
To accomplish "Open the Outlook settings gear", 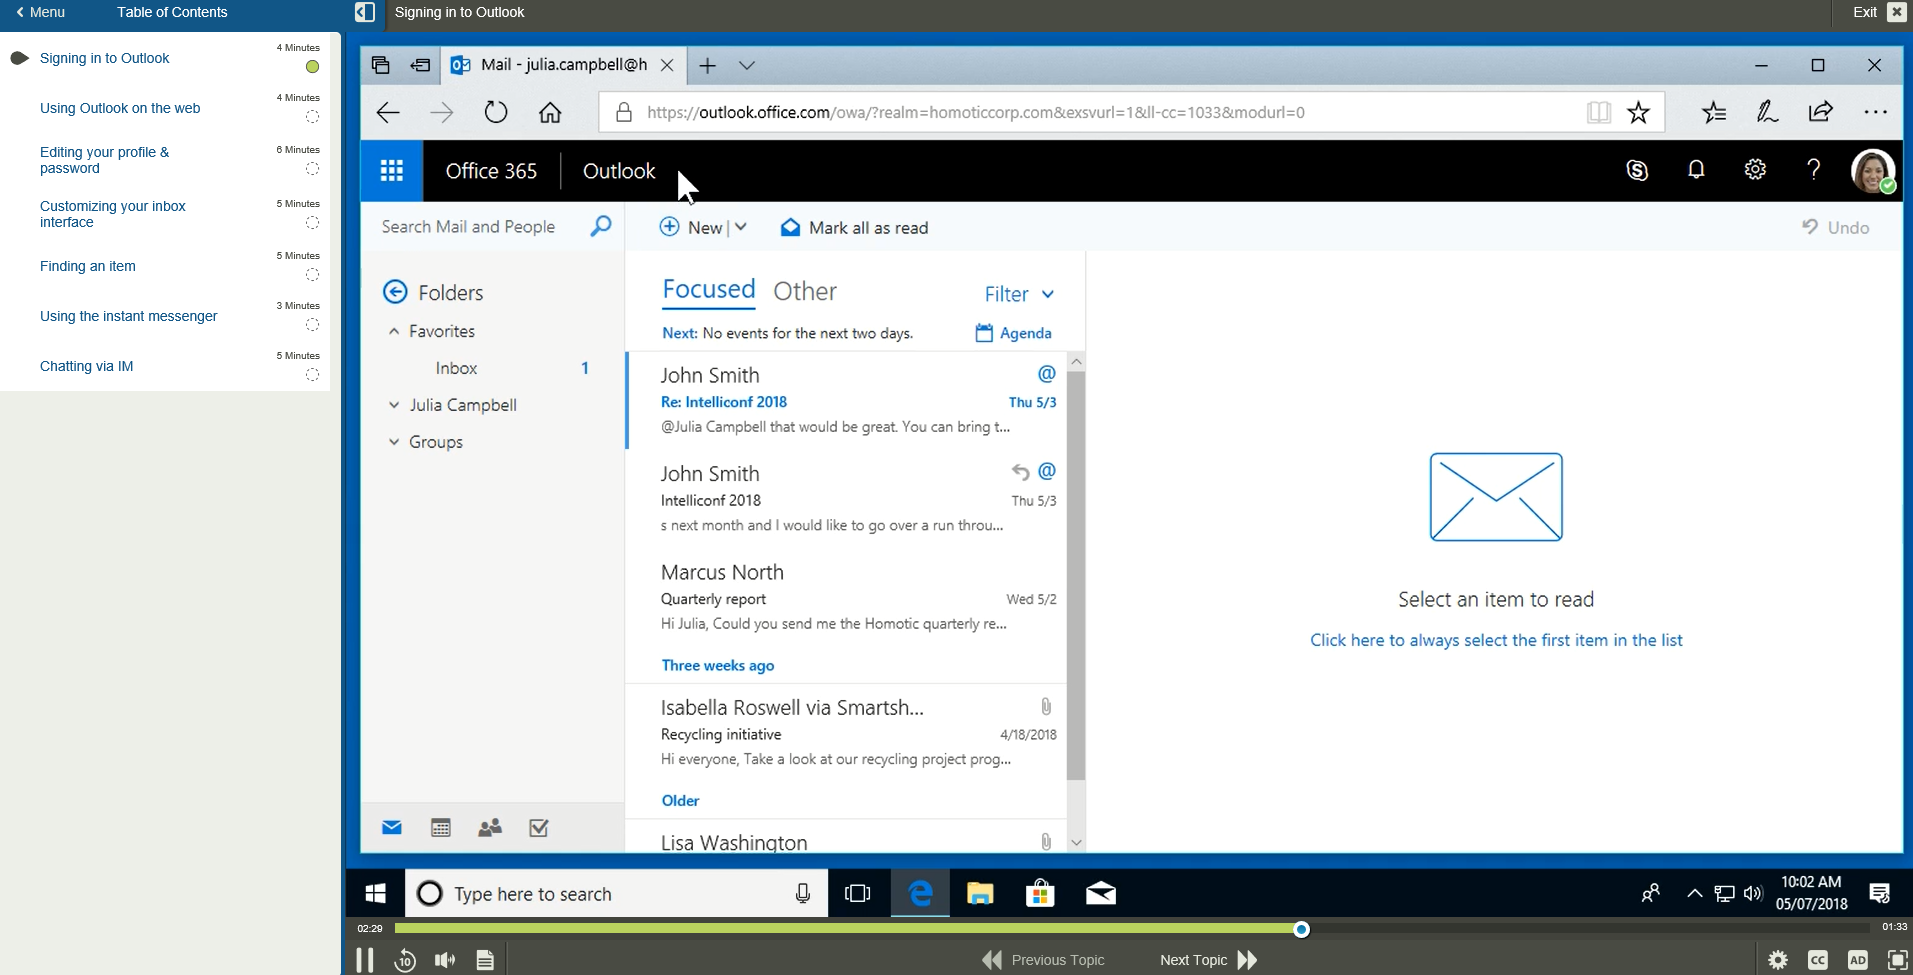I will click(x=1756, y=170).
